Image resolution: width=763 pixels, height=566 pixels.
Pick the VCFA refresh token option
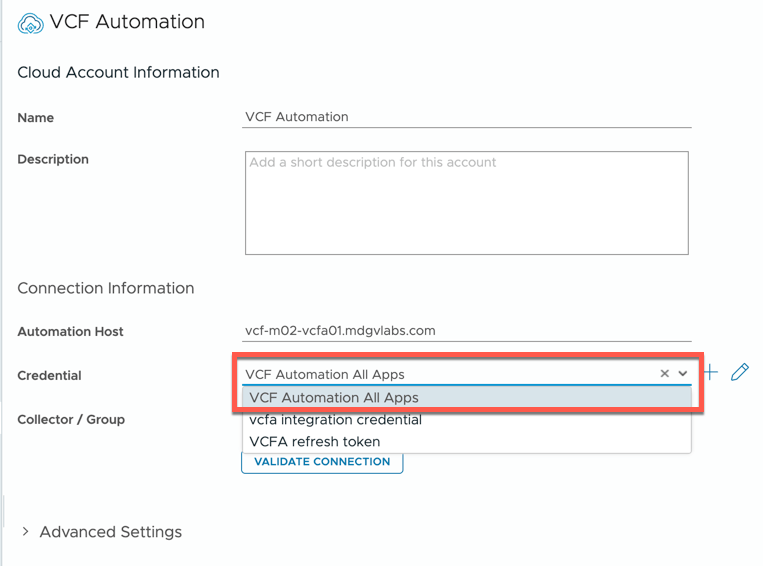[314, 442]
